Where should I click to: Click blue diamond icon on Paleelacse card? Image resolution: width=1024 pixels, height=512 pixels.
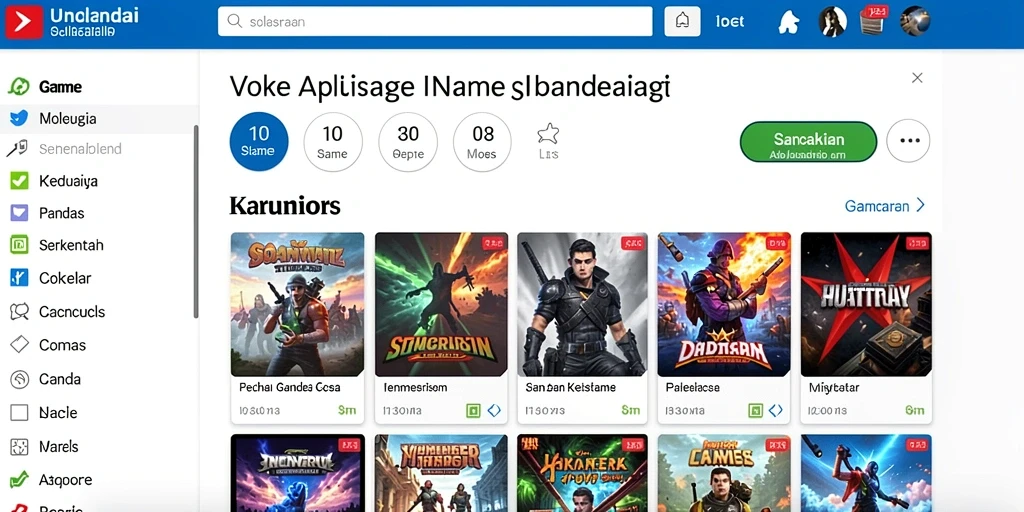point(775,410)
